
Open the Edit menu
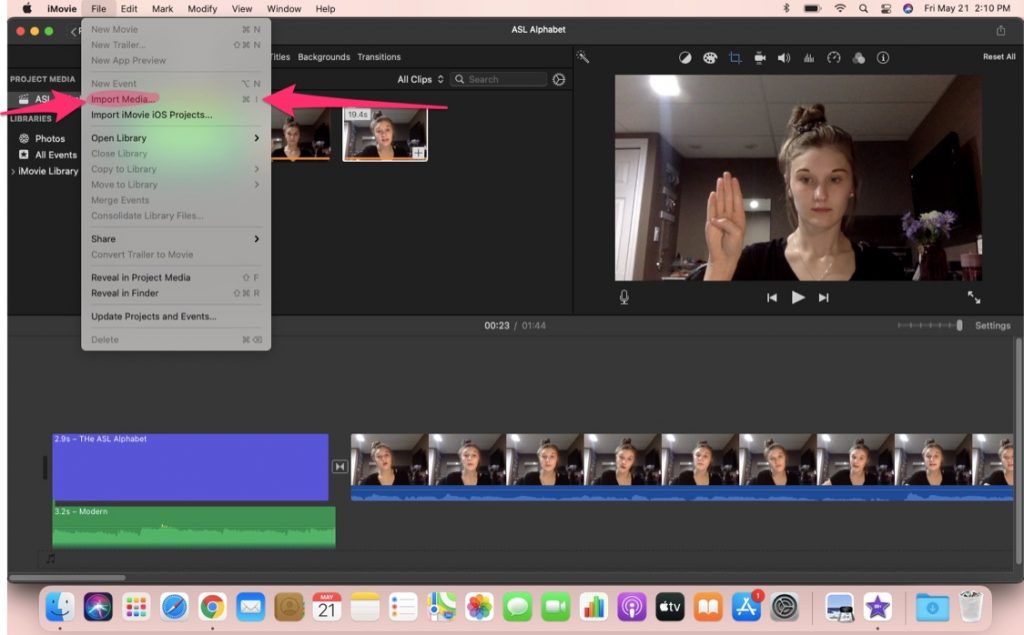coord(129,8)
